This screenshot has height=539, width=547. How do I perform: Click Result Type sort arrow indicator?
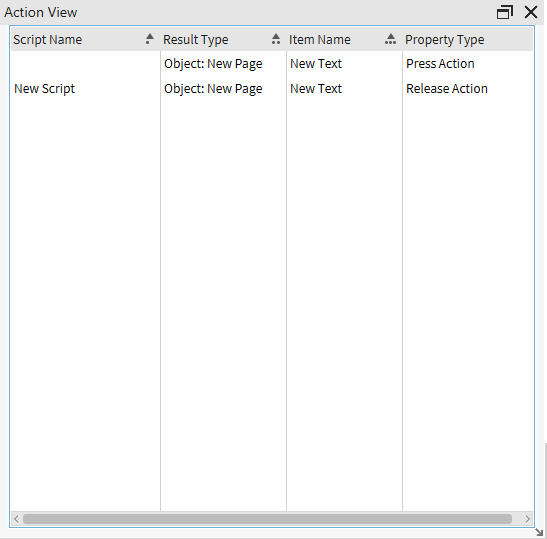[x=276, y=38]
